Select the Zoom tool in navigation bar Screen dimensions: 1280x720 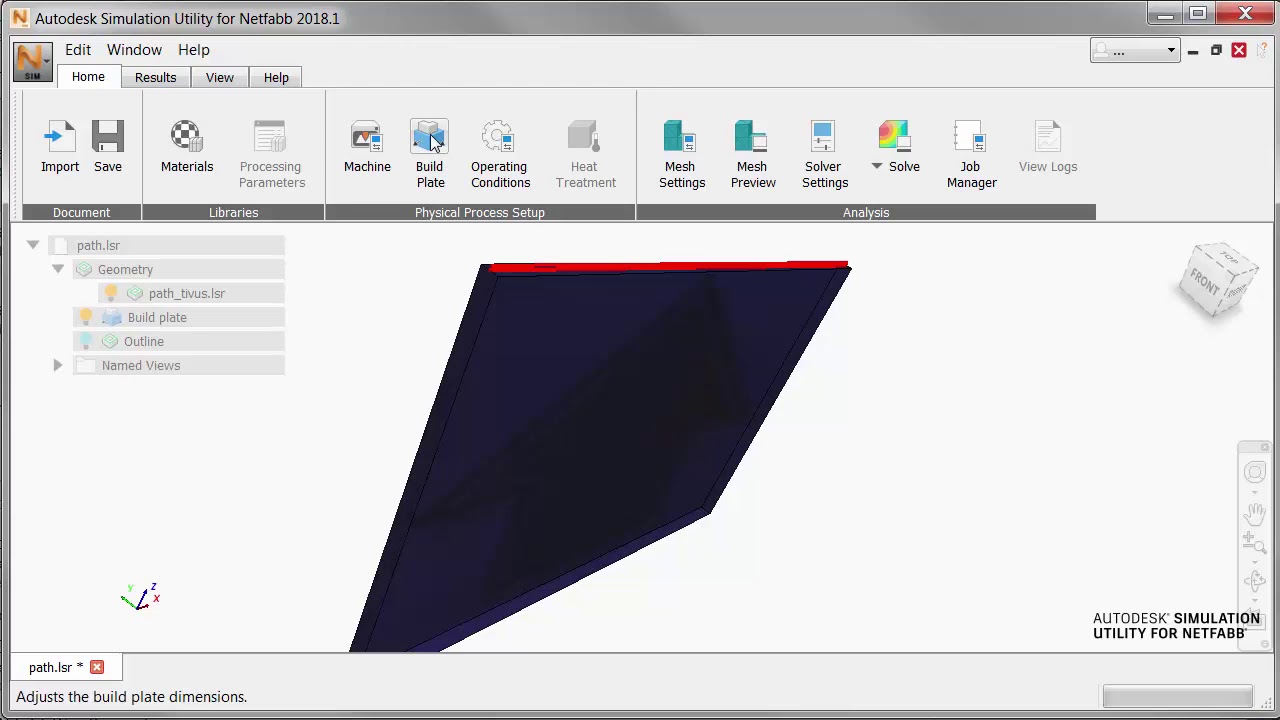point(1255,543)
